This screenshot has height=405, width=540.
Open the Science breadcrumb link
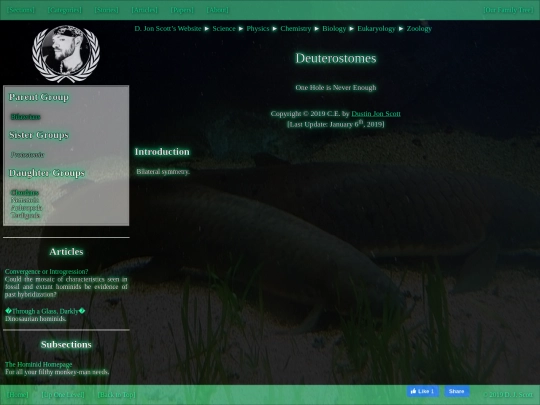[224, 29]
